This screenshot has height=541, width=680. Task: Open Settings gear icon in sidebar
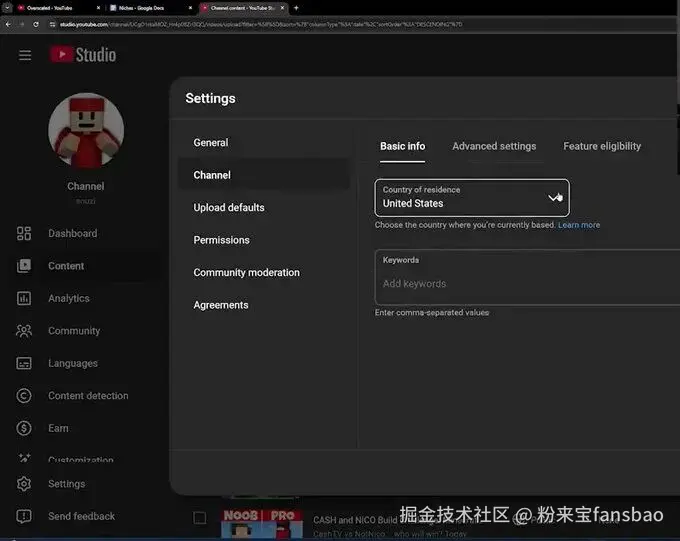point(24,484)
